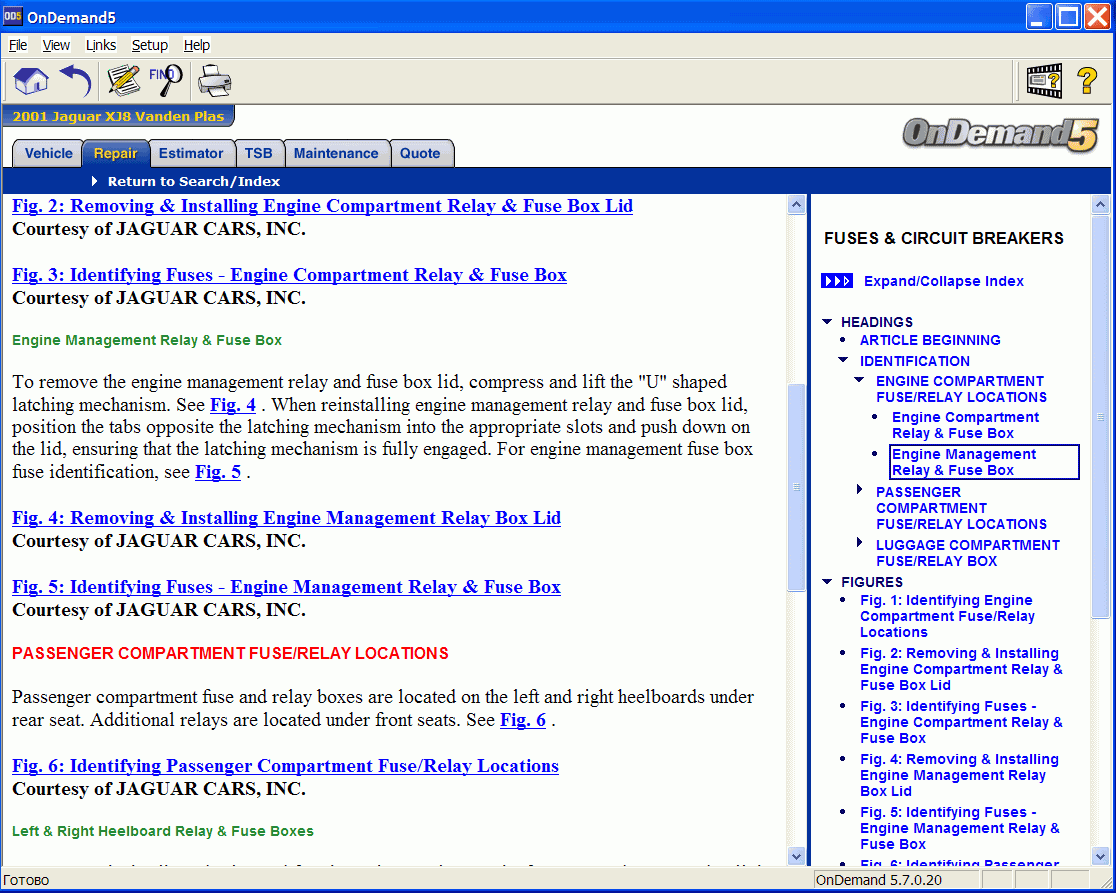Click the red PASSENGER COMPARTMENT FUSE/RELAY LOCATIONS heading
Screen dimensions: 1116x893
tap(231, 653)
